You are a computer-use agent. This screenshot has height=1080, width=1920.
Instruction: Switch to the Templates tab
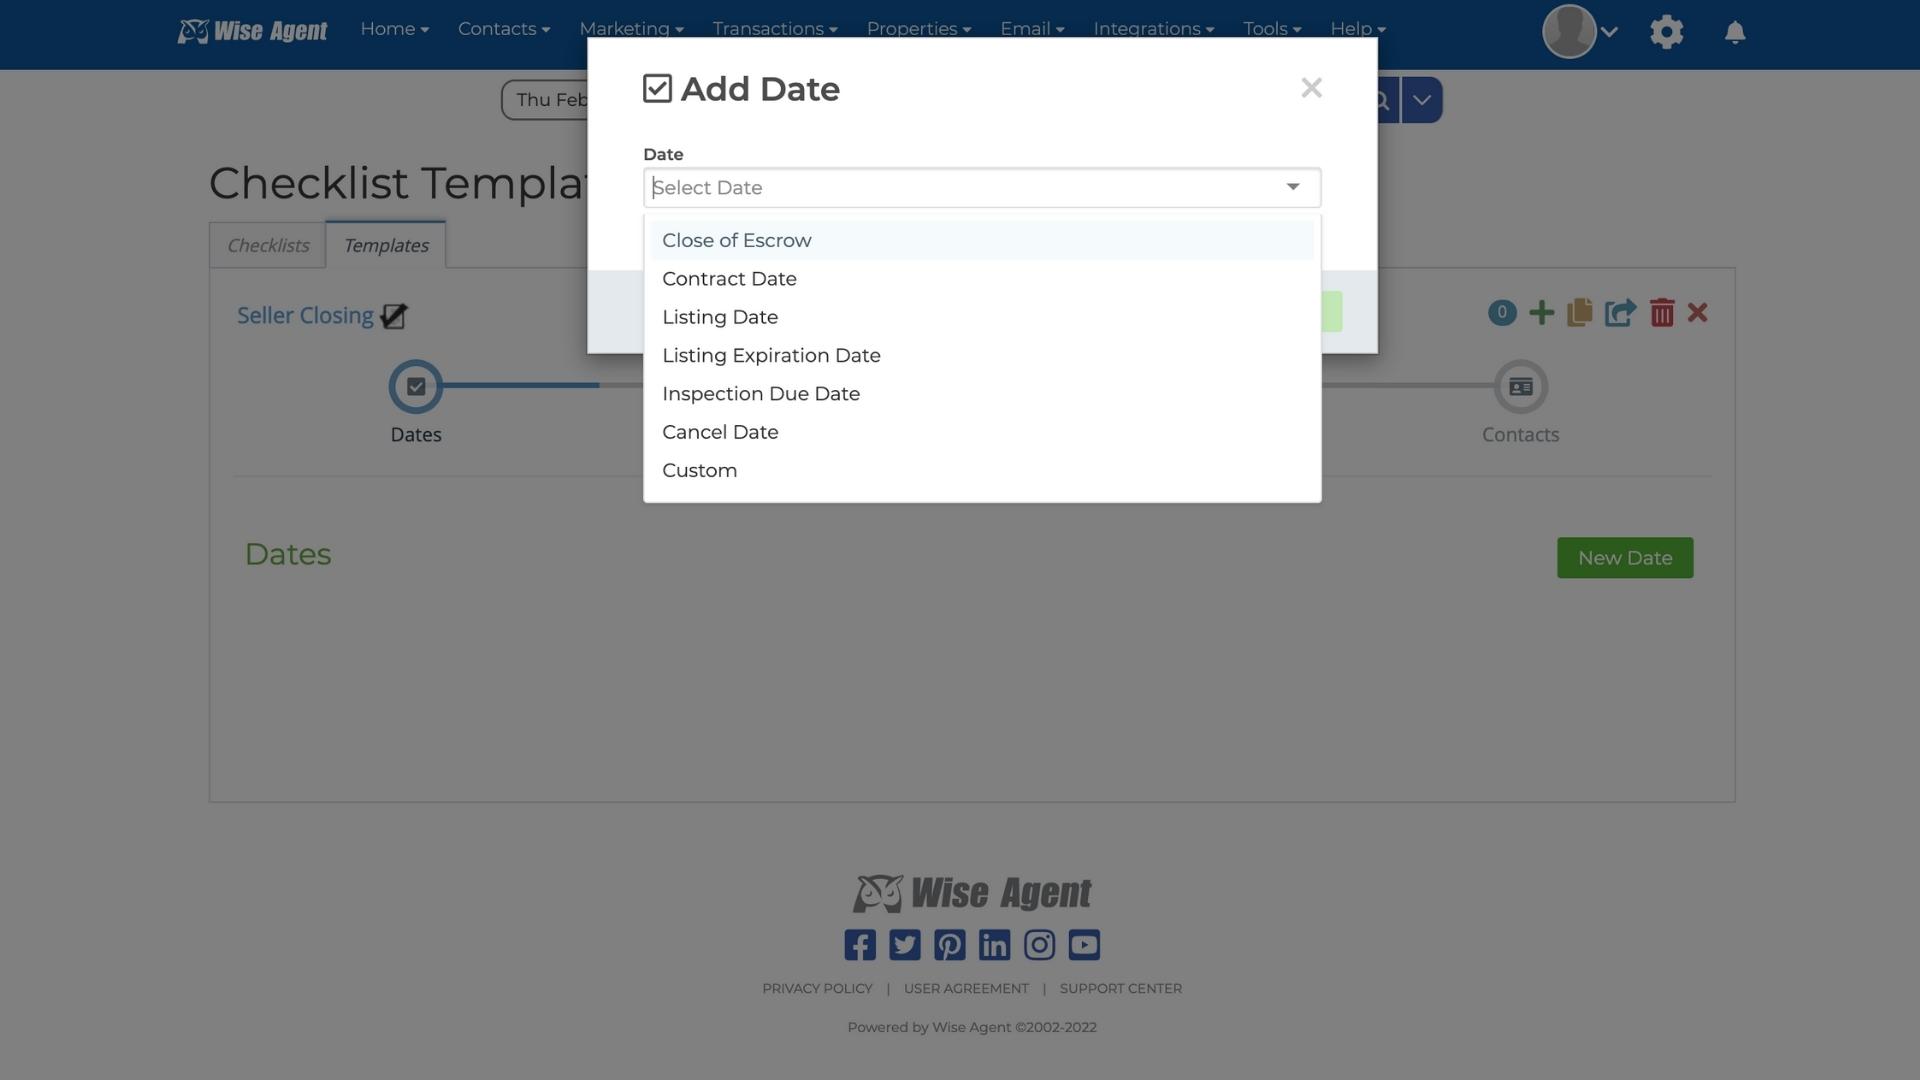[x=384, y=244]
